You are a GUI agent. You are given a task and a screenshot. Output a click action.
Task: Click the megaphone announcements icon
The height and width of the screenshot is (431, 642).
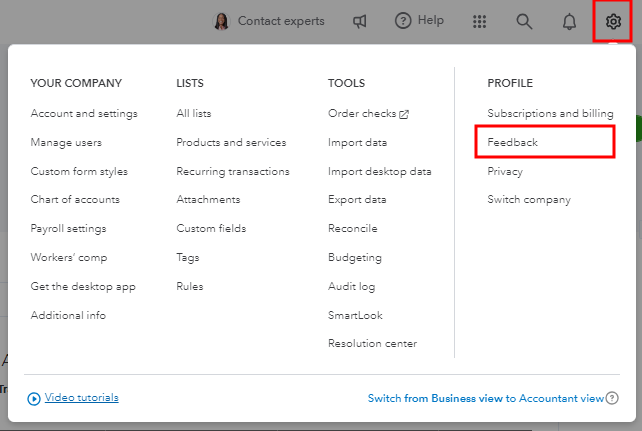pos(360,21)
